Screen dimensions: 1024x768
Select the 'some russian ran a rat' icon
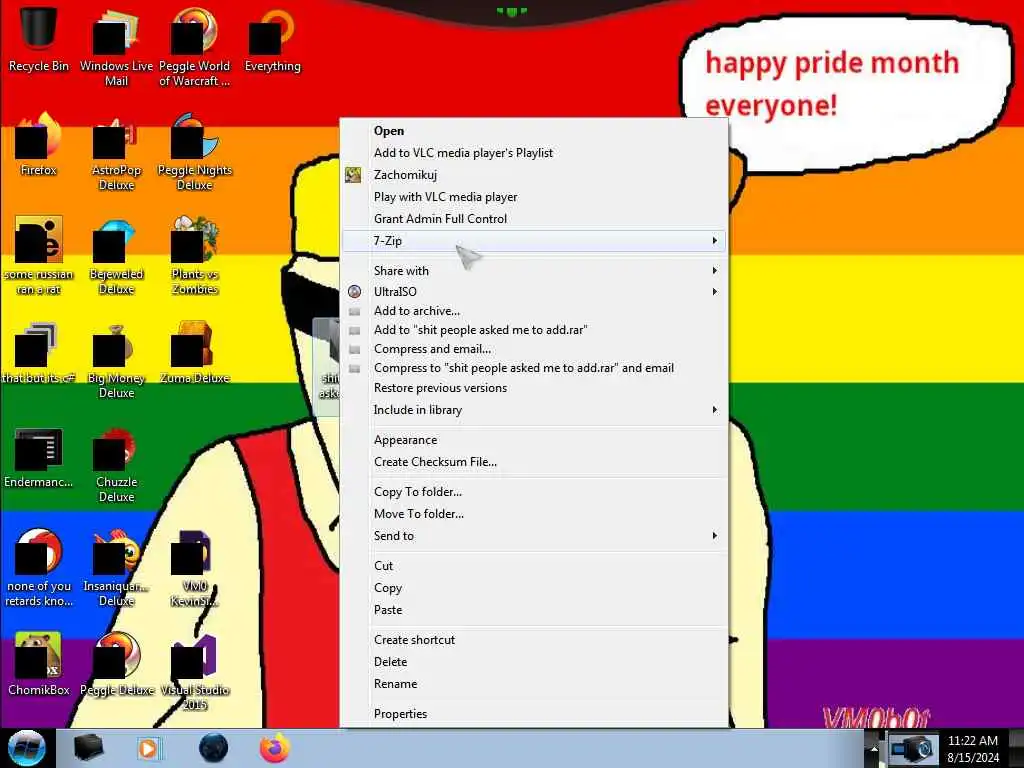39,255
